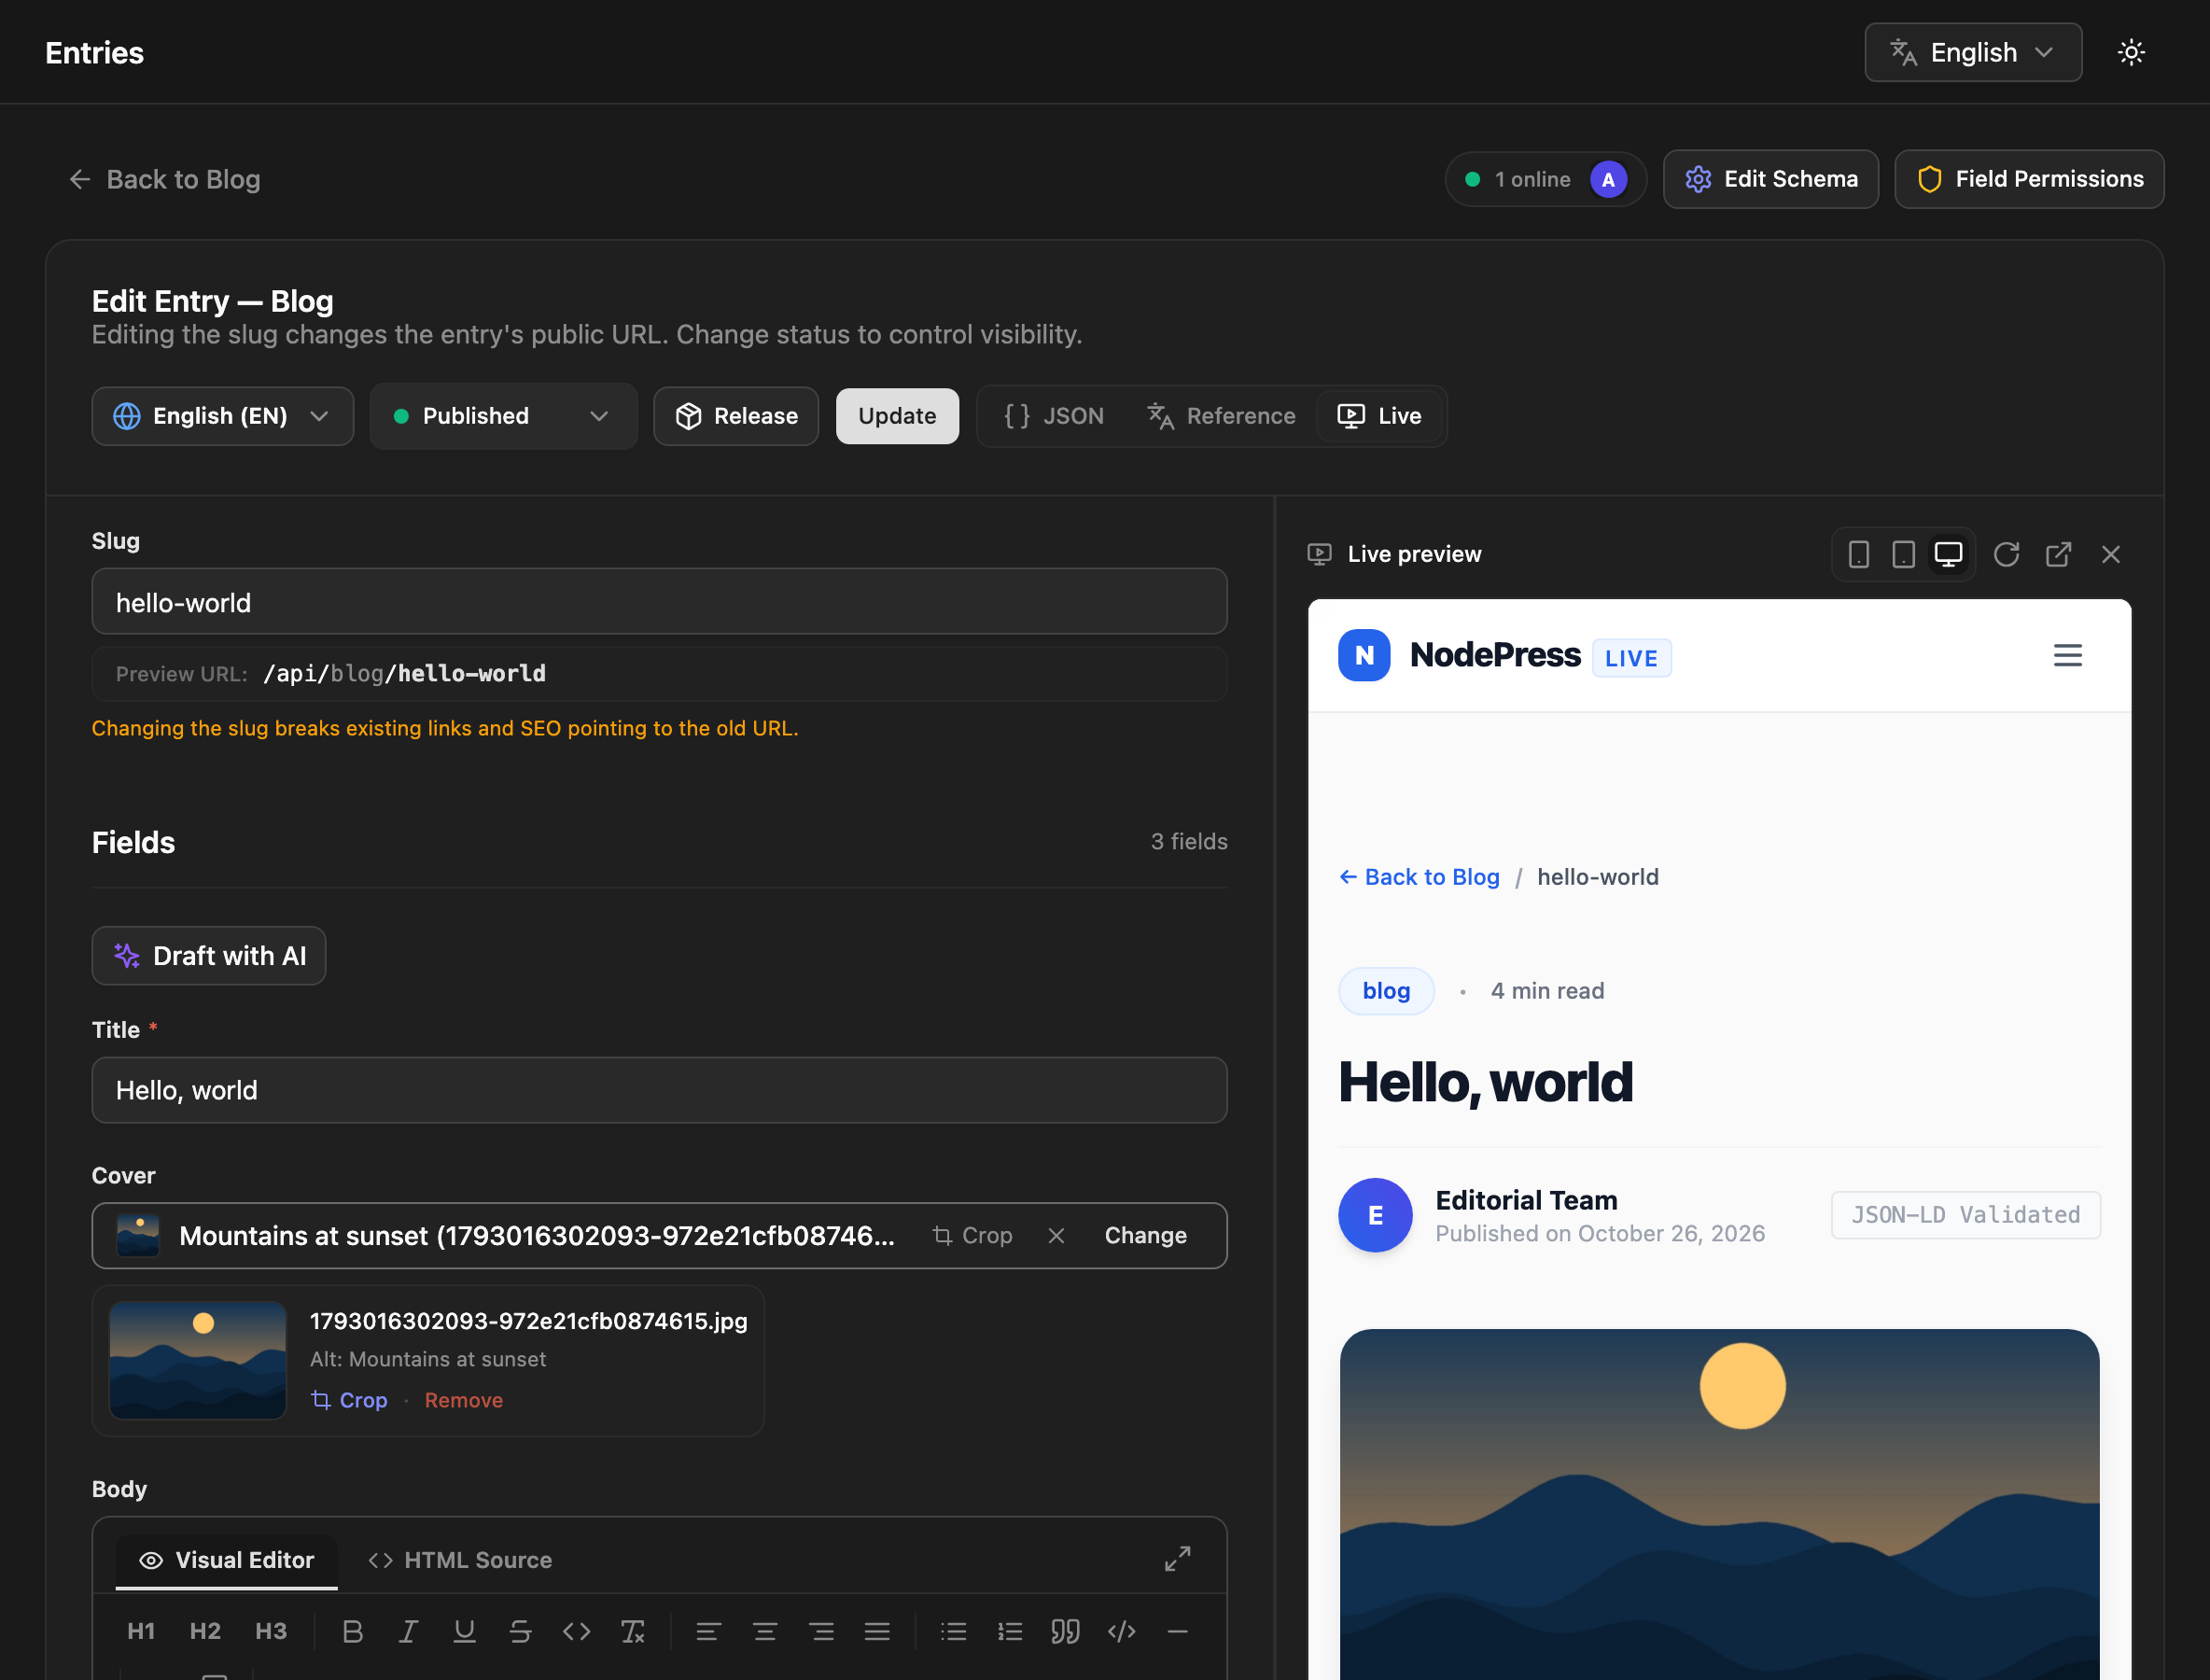Viewport: 2210px width, 1680px height.
Task: Open the NodePress hamburger menu
Action: [x=2067, y=655]
